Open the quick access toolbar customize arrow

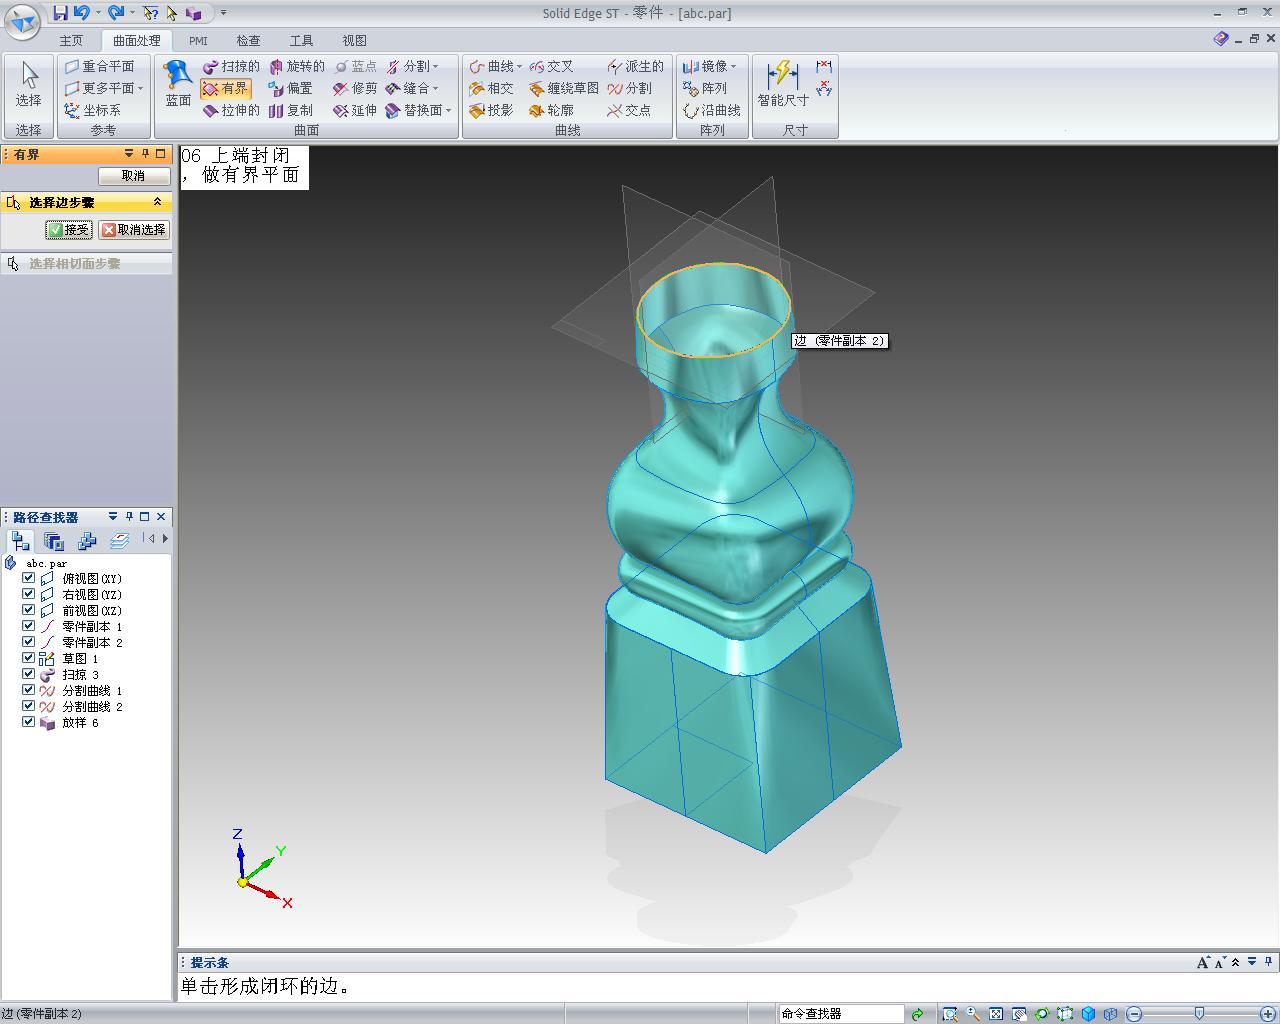pos(223,13)
